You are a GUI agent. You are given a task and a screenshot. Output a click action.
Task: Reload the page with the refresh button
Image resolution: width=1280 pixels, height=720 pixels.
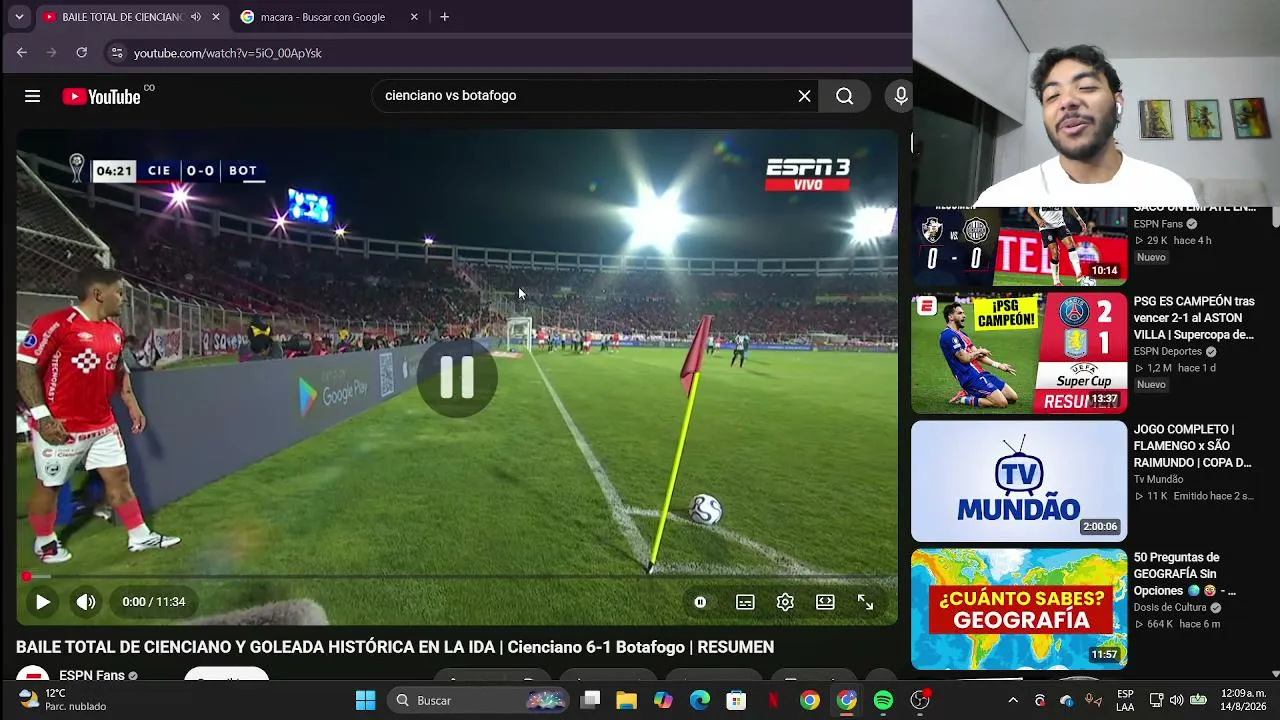click(x=82, y=53)
